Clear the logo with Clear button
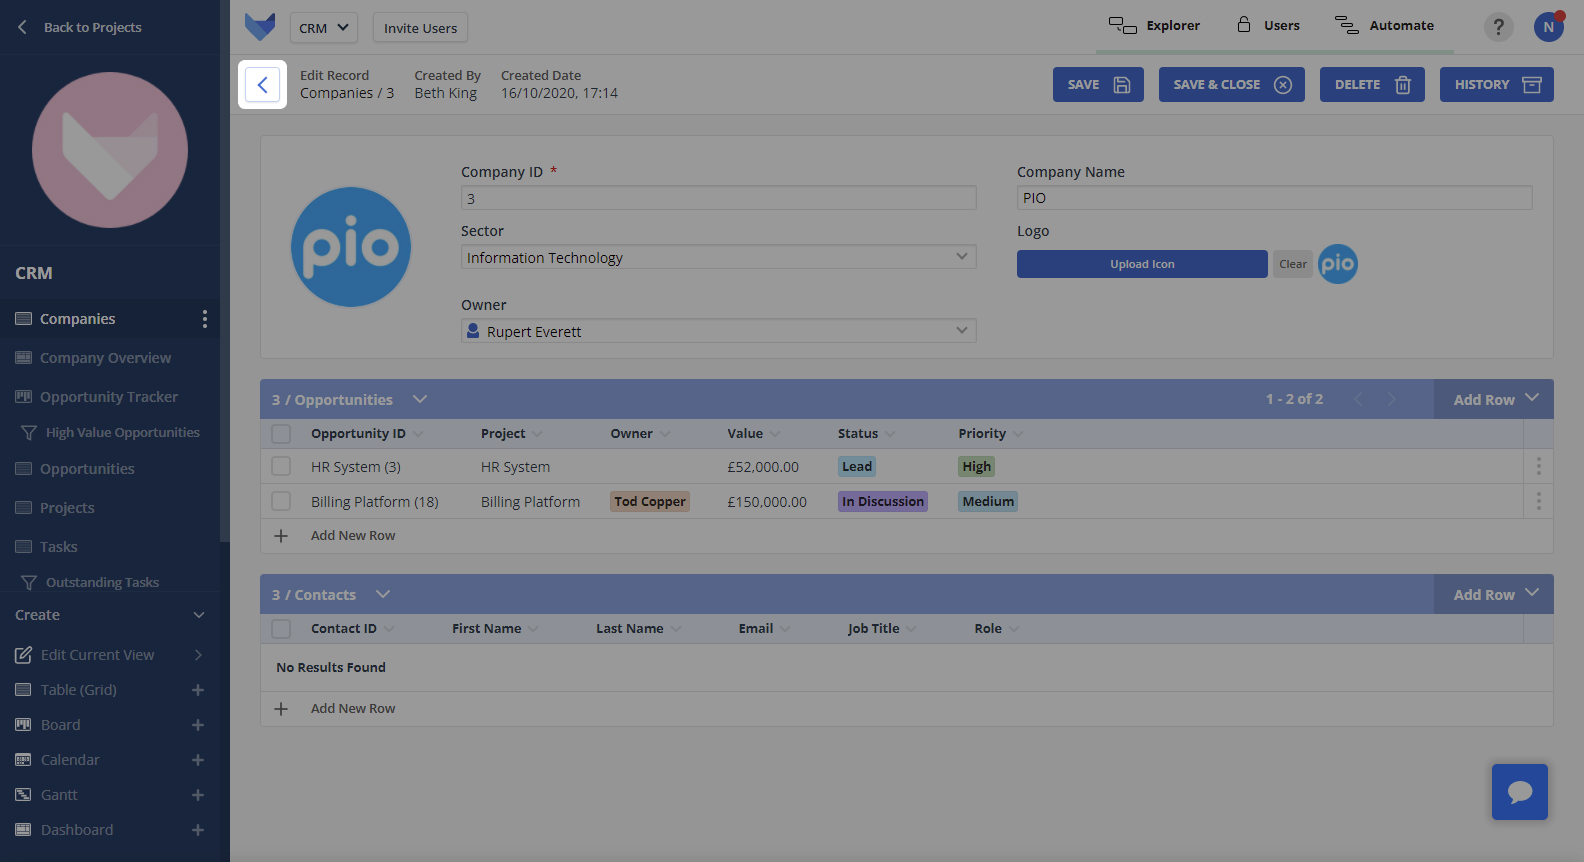1584x862 pixels. click(x=1293, y=264)
